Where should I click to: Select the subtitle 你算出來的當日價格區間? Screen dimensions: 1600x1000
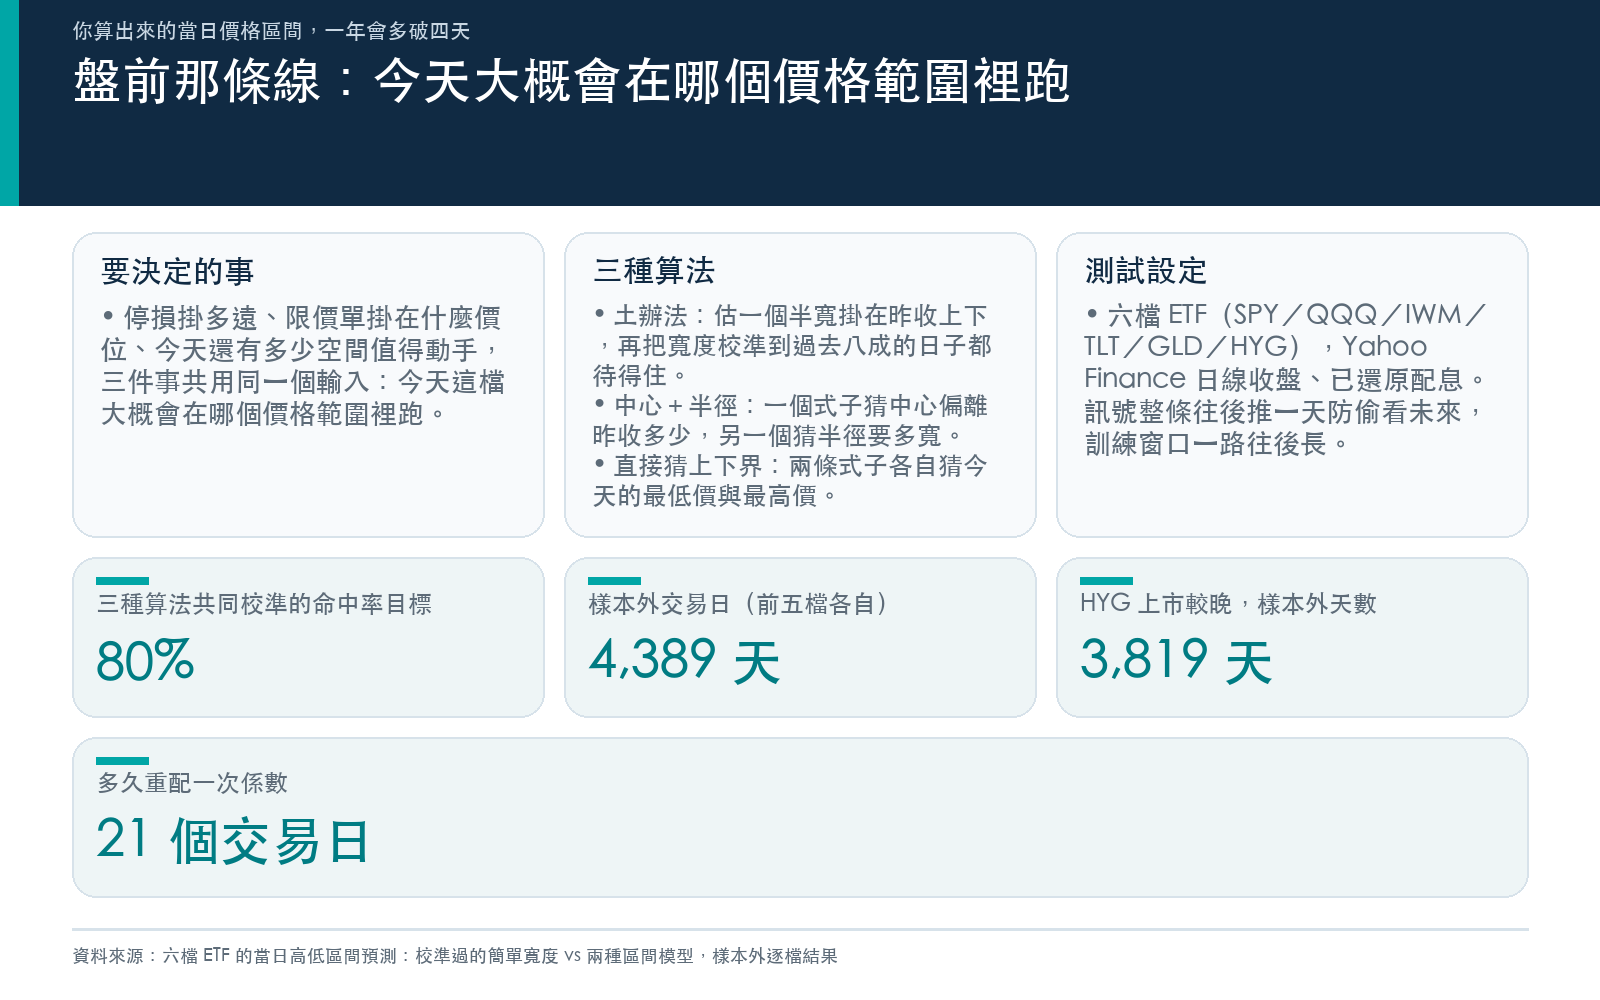coord(271,31)
